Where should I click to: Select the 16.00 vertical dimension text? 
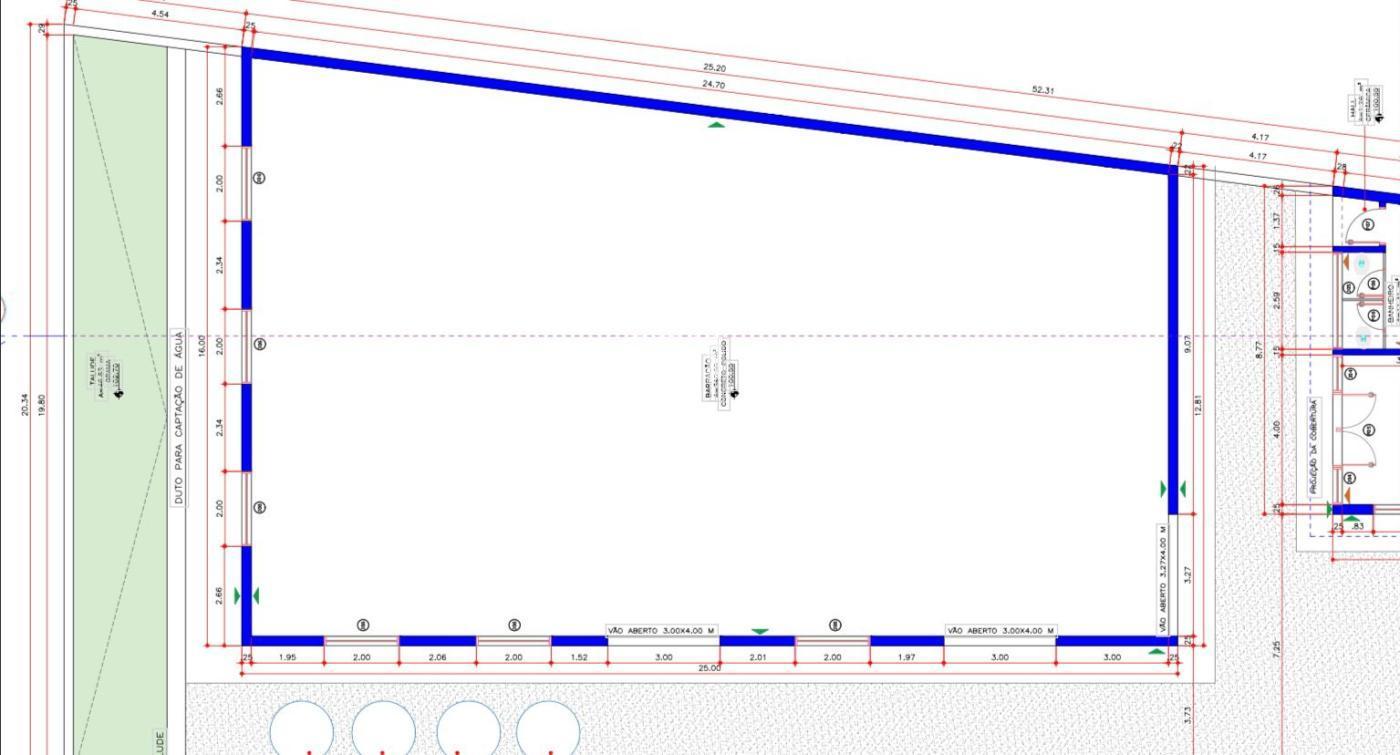tap(203, 347)
